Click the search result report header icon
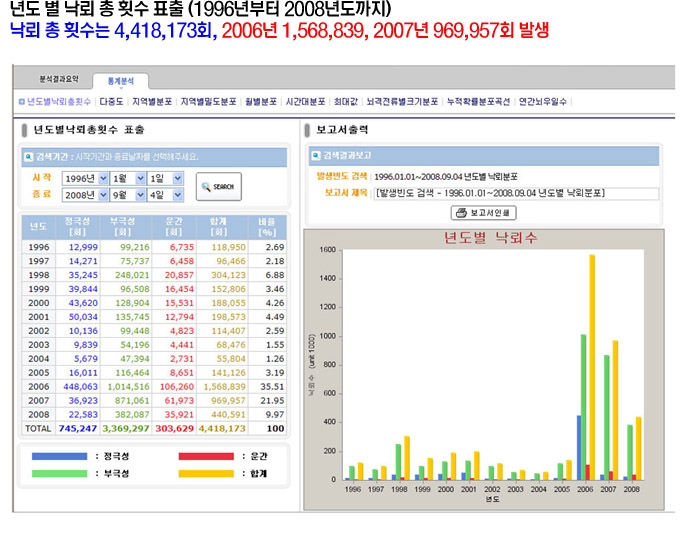Image resolution: width=690 pixels, height=550 pixels. tap(316, 157)
